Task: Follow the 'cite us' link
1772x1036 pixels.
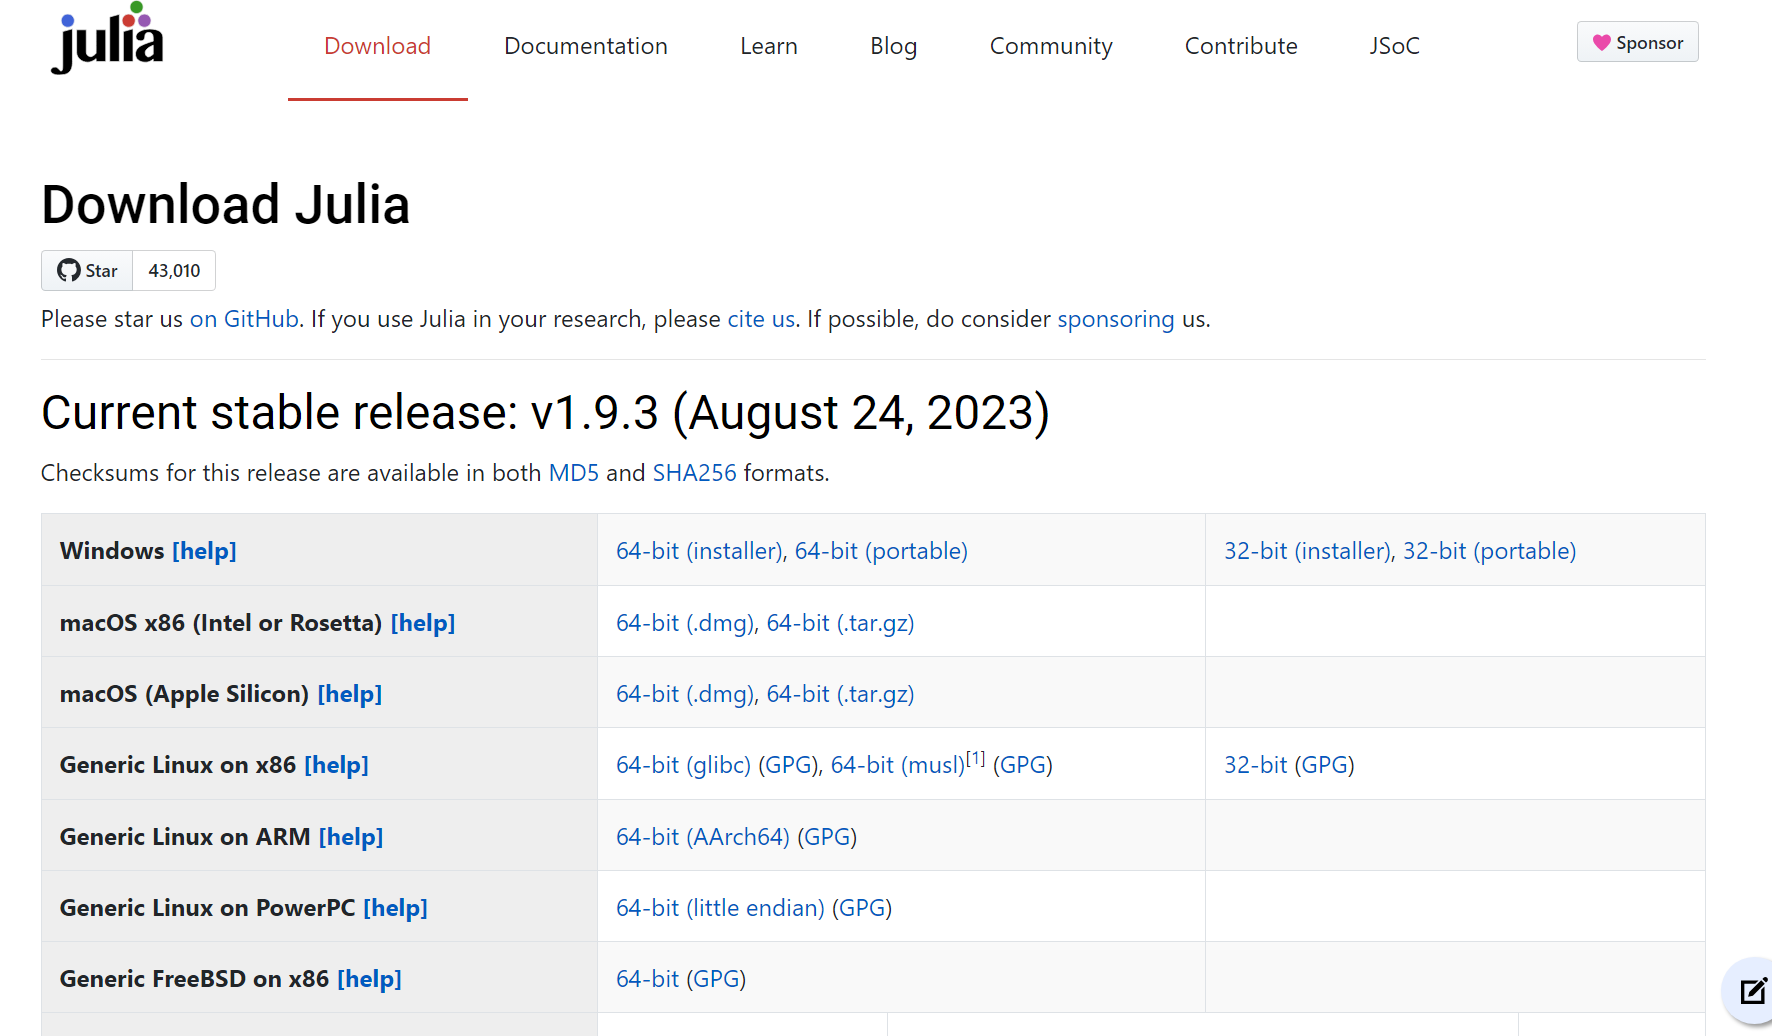Action: (x=761, y=319)
